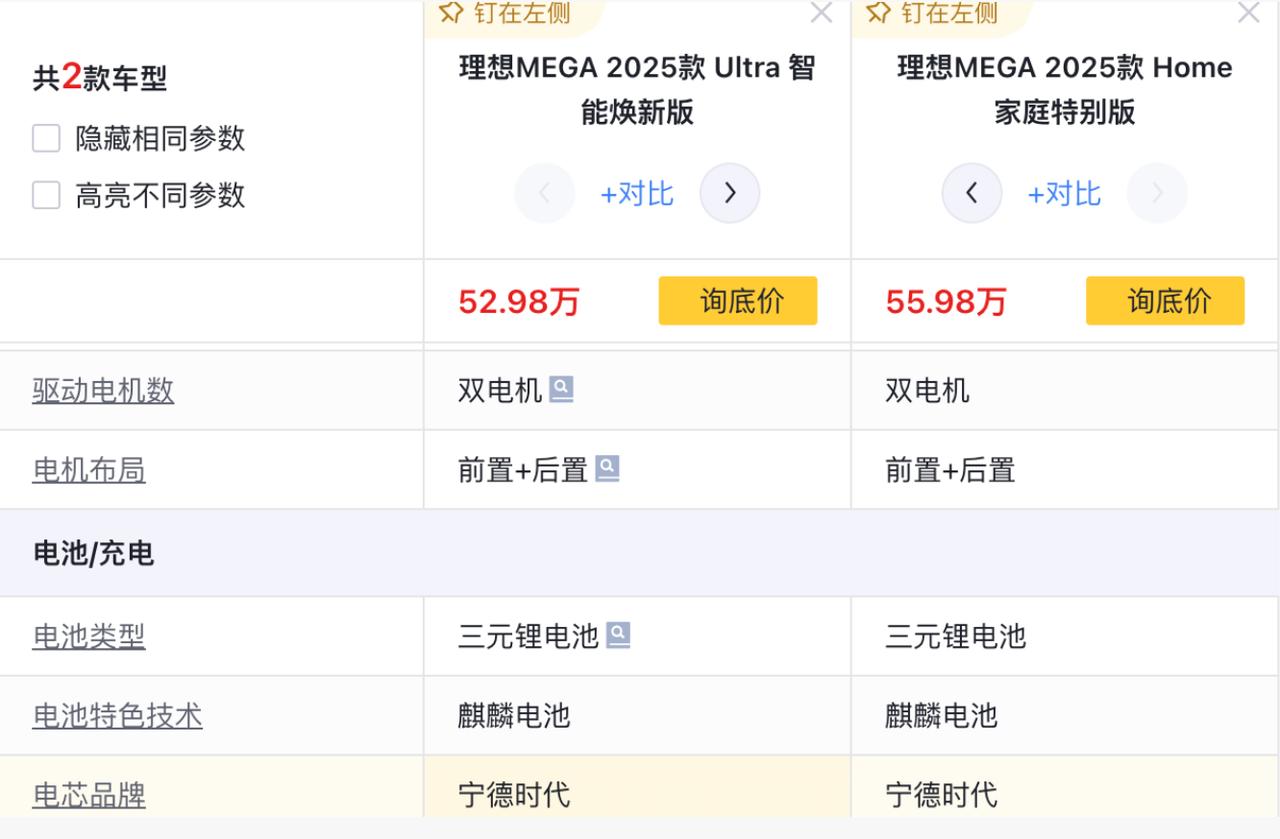
Task: Click the info icon next to 三元锂电池
Action: [619, 635]
